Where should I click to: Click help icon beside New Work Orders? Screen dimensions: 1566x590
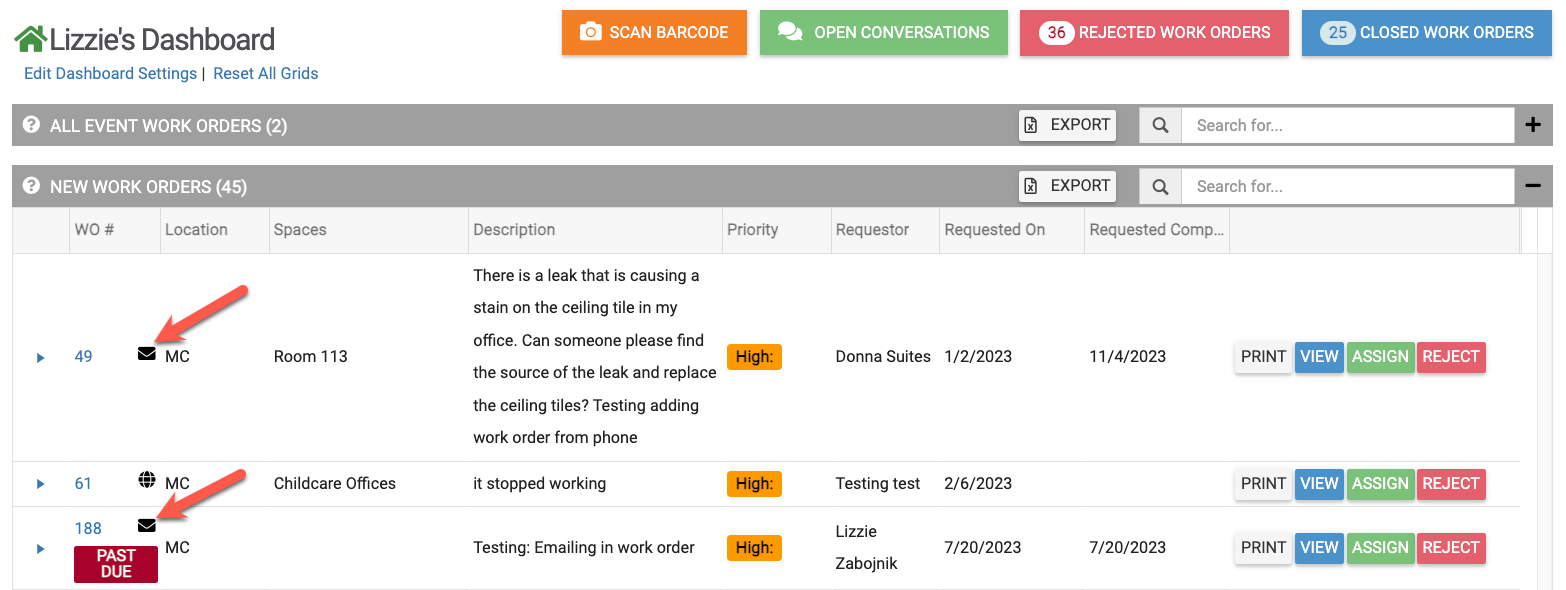[31, 186]
